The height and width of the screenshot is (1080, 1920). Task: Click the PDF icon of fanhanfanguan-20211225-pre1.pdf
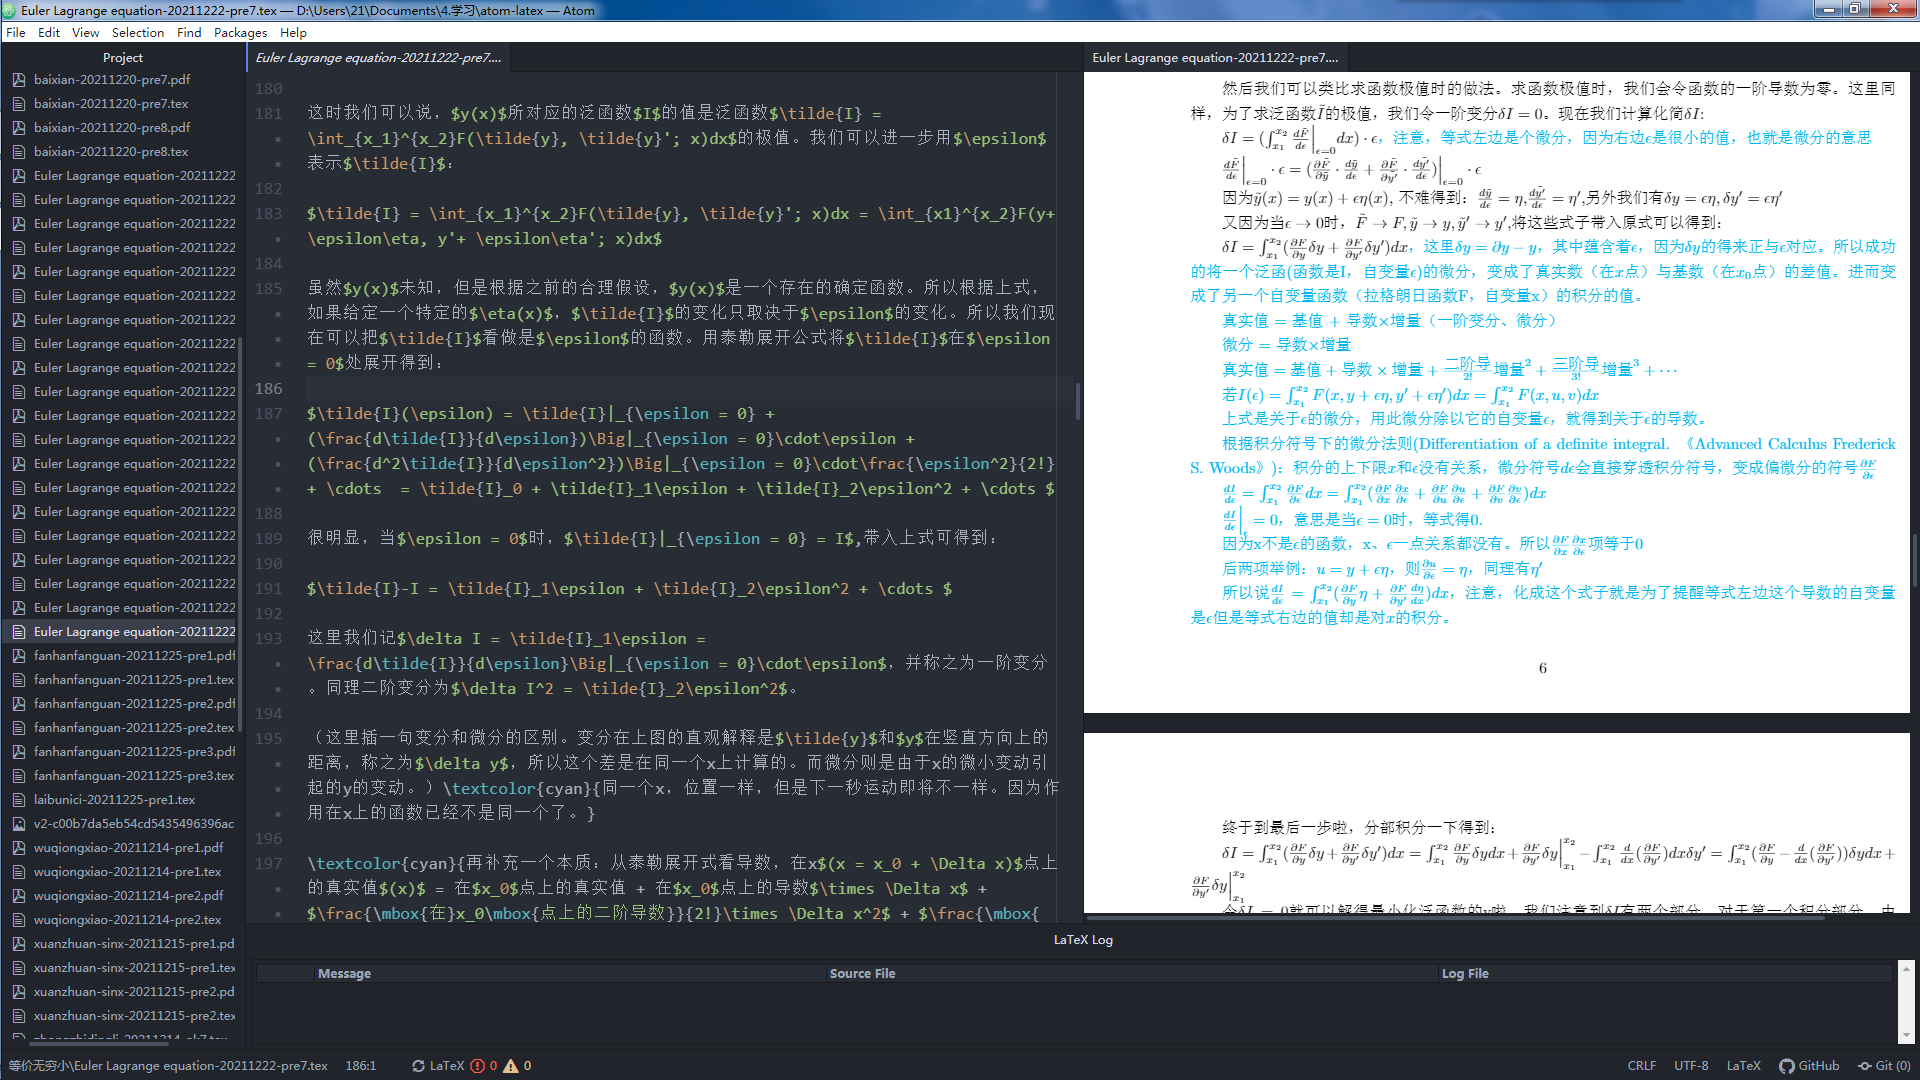coord(18,656)
